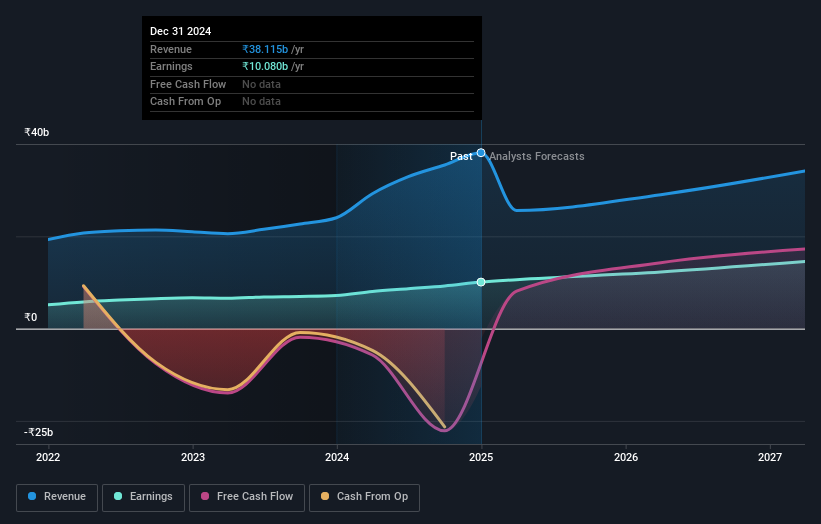Click the Free Cash Flow row's No data value
Screen dimensions: 821x524
tap(261, 84)
